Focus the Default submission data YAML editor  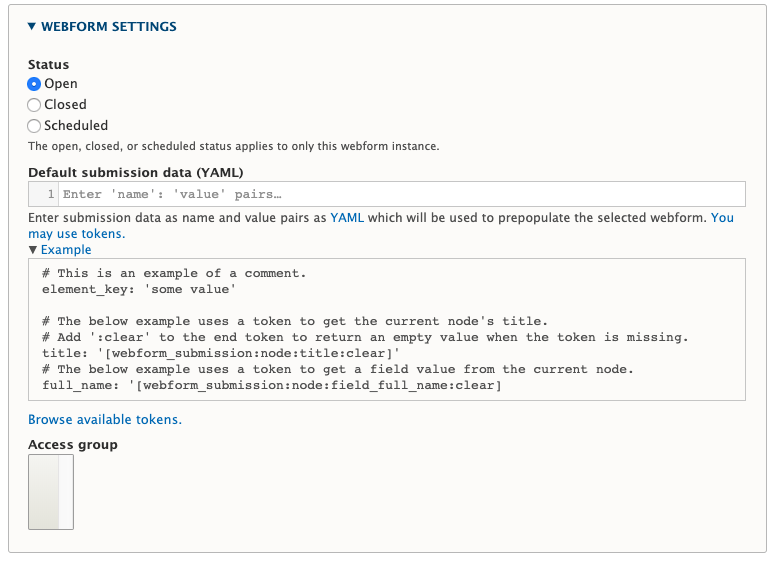tap(402, 194)
